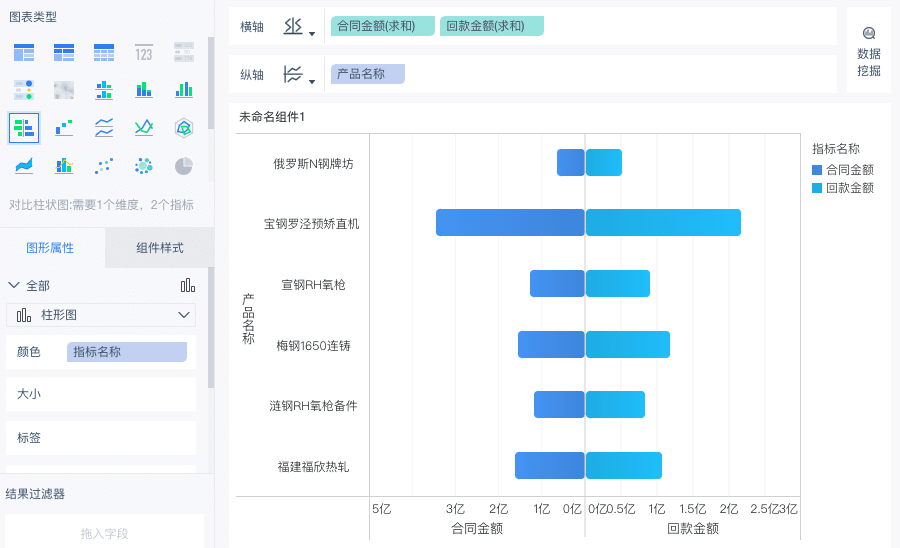Screen dimensions: 900x548
Task: Switch to the 图形属性 tab
Action: click(51, 248)
